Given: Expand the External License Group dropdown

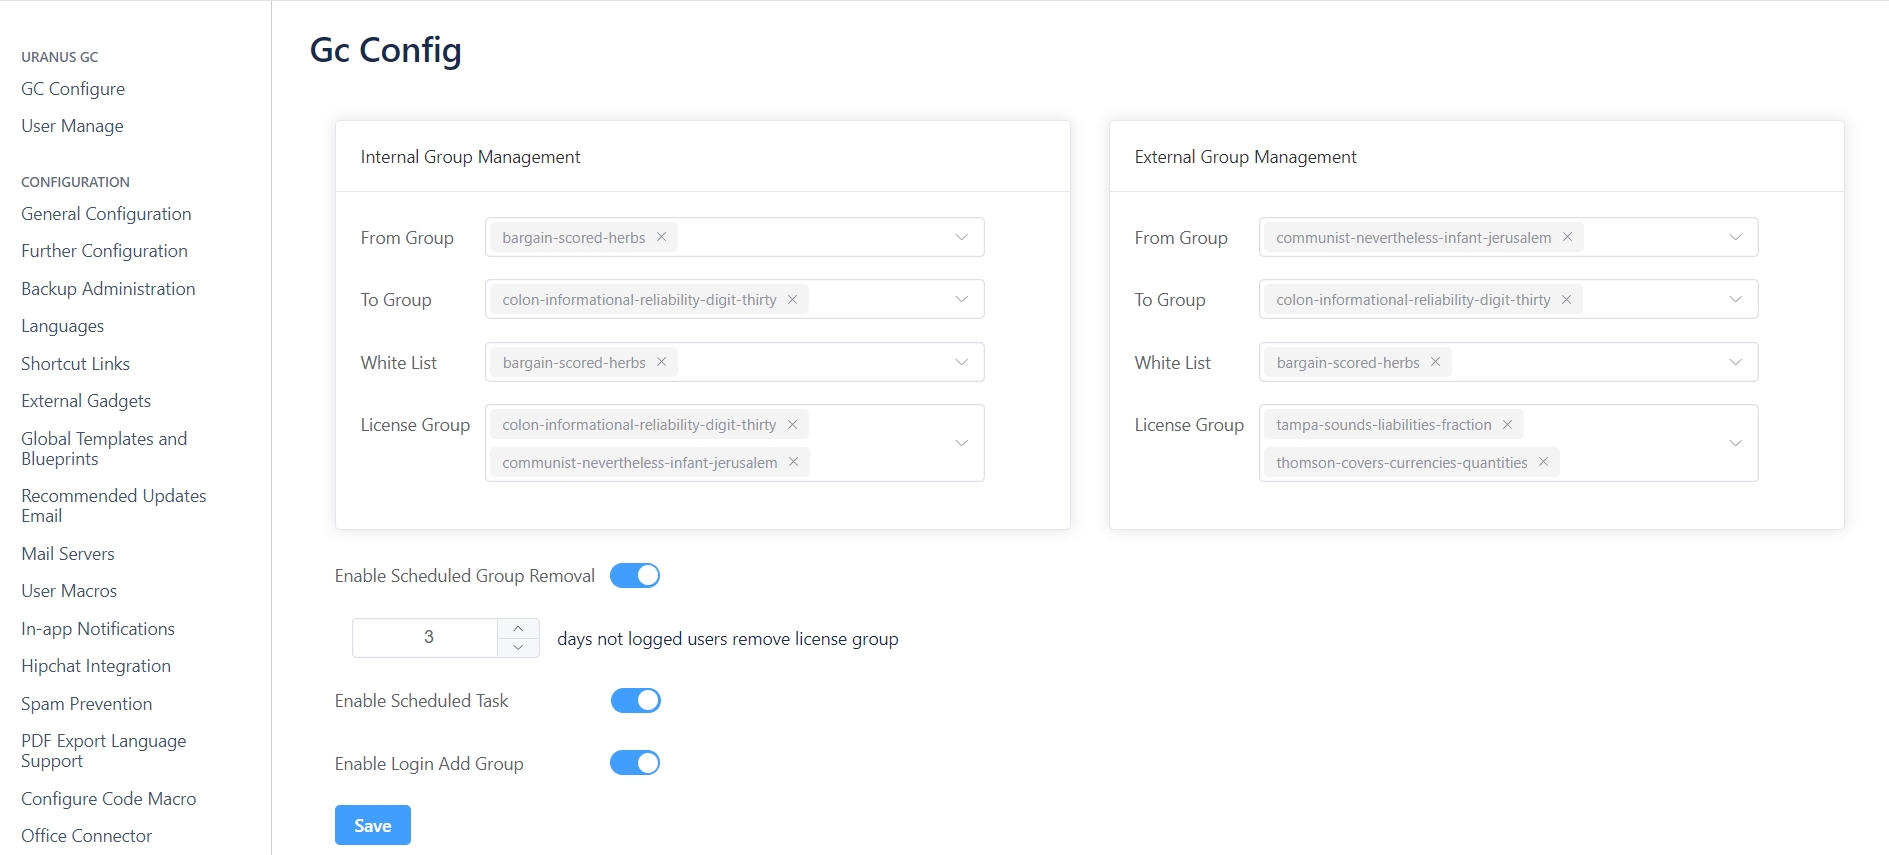Looking at the screenshot, I should [x=1735, y=443].
